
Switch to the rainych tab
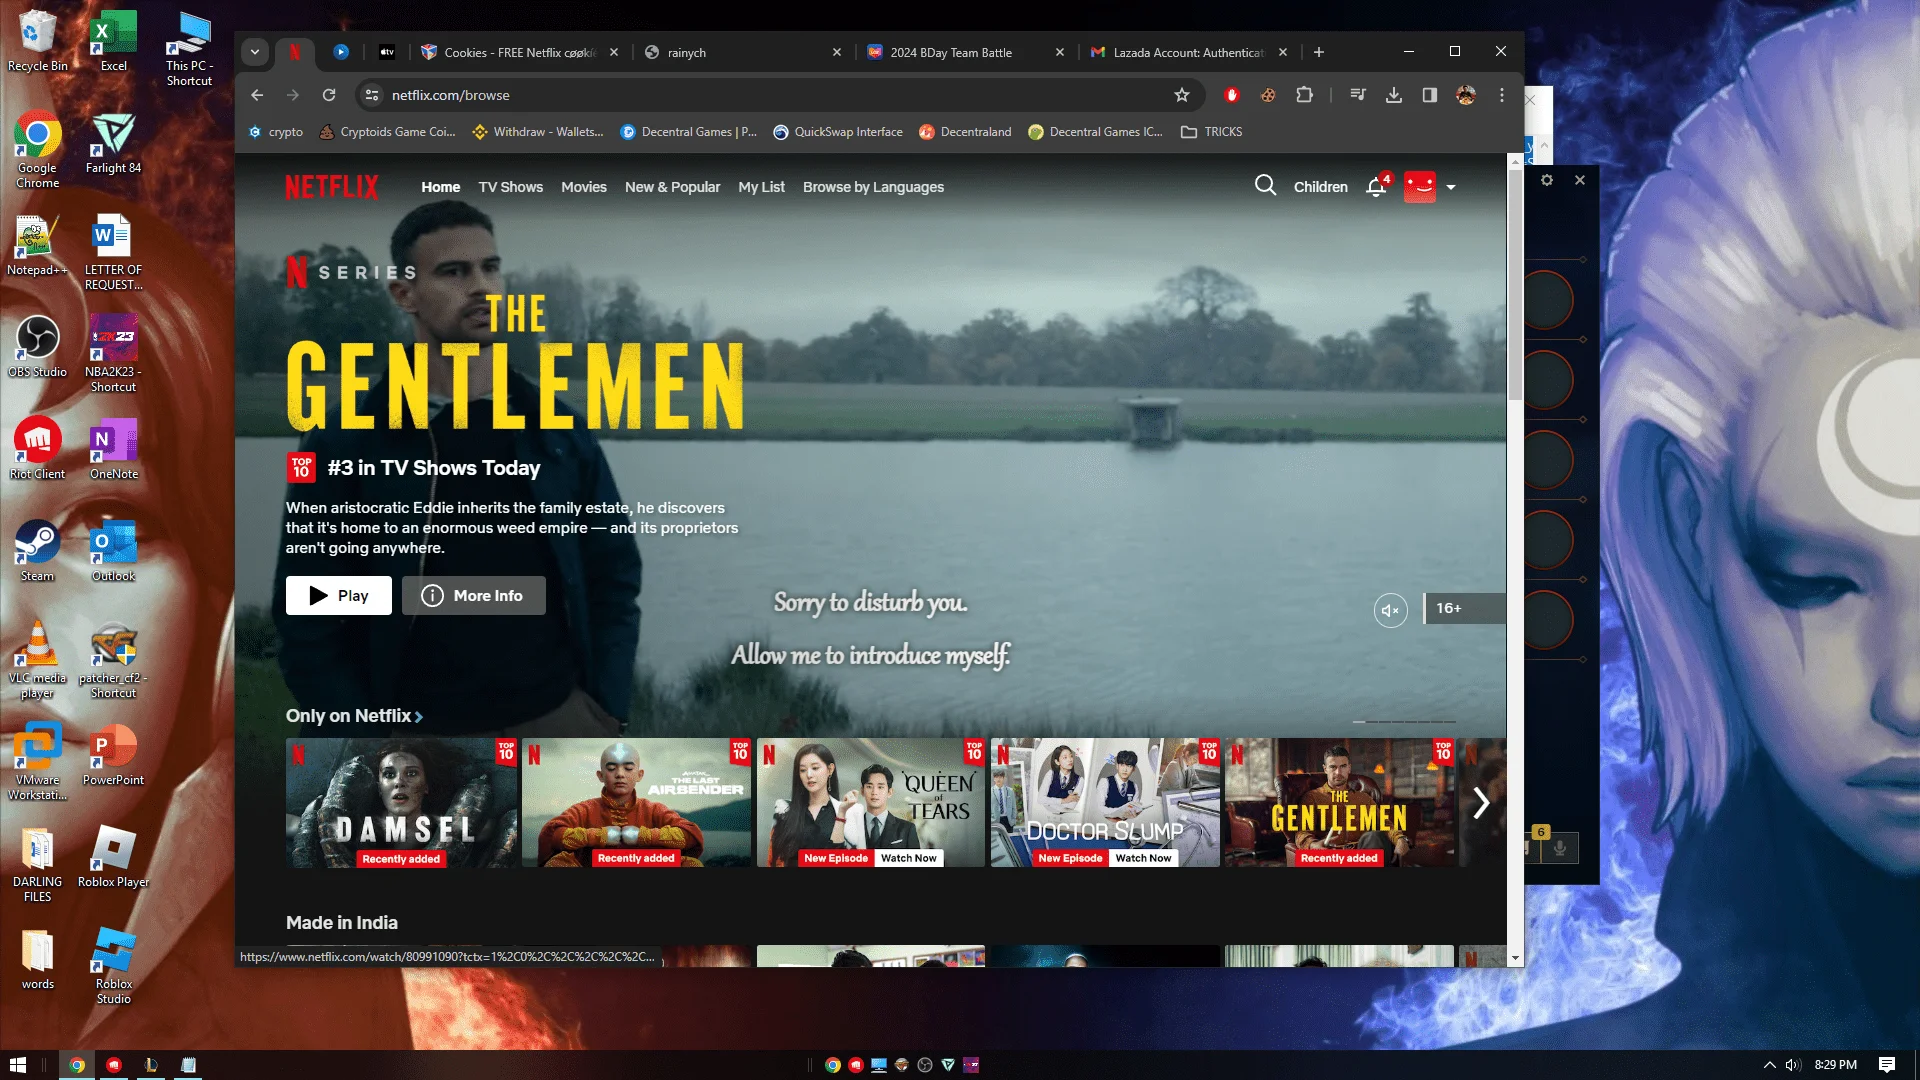coord(744,52)
